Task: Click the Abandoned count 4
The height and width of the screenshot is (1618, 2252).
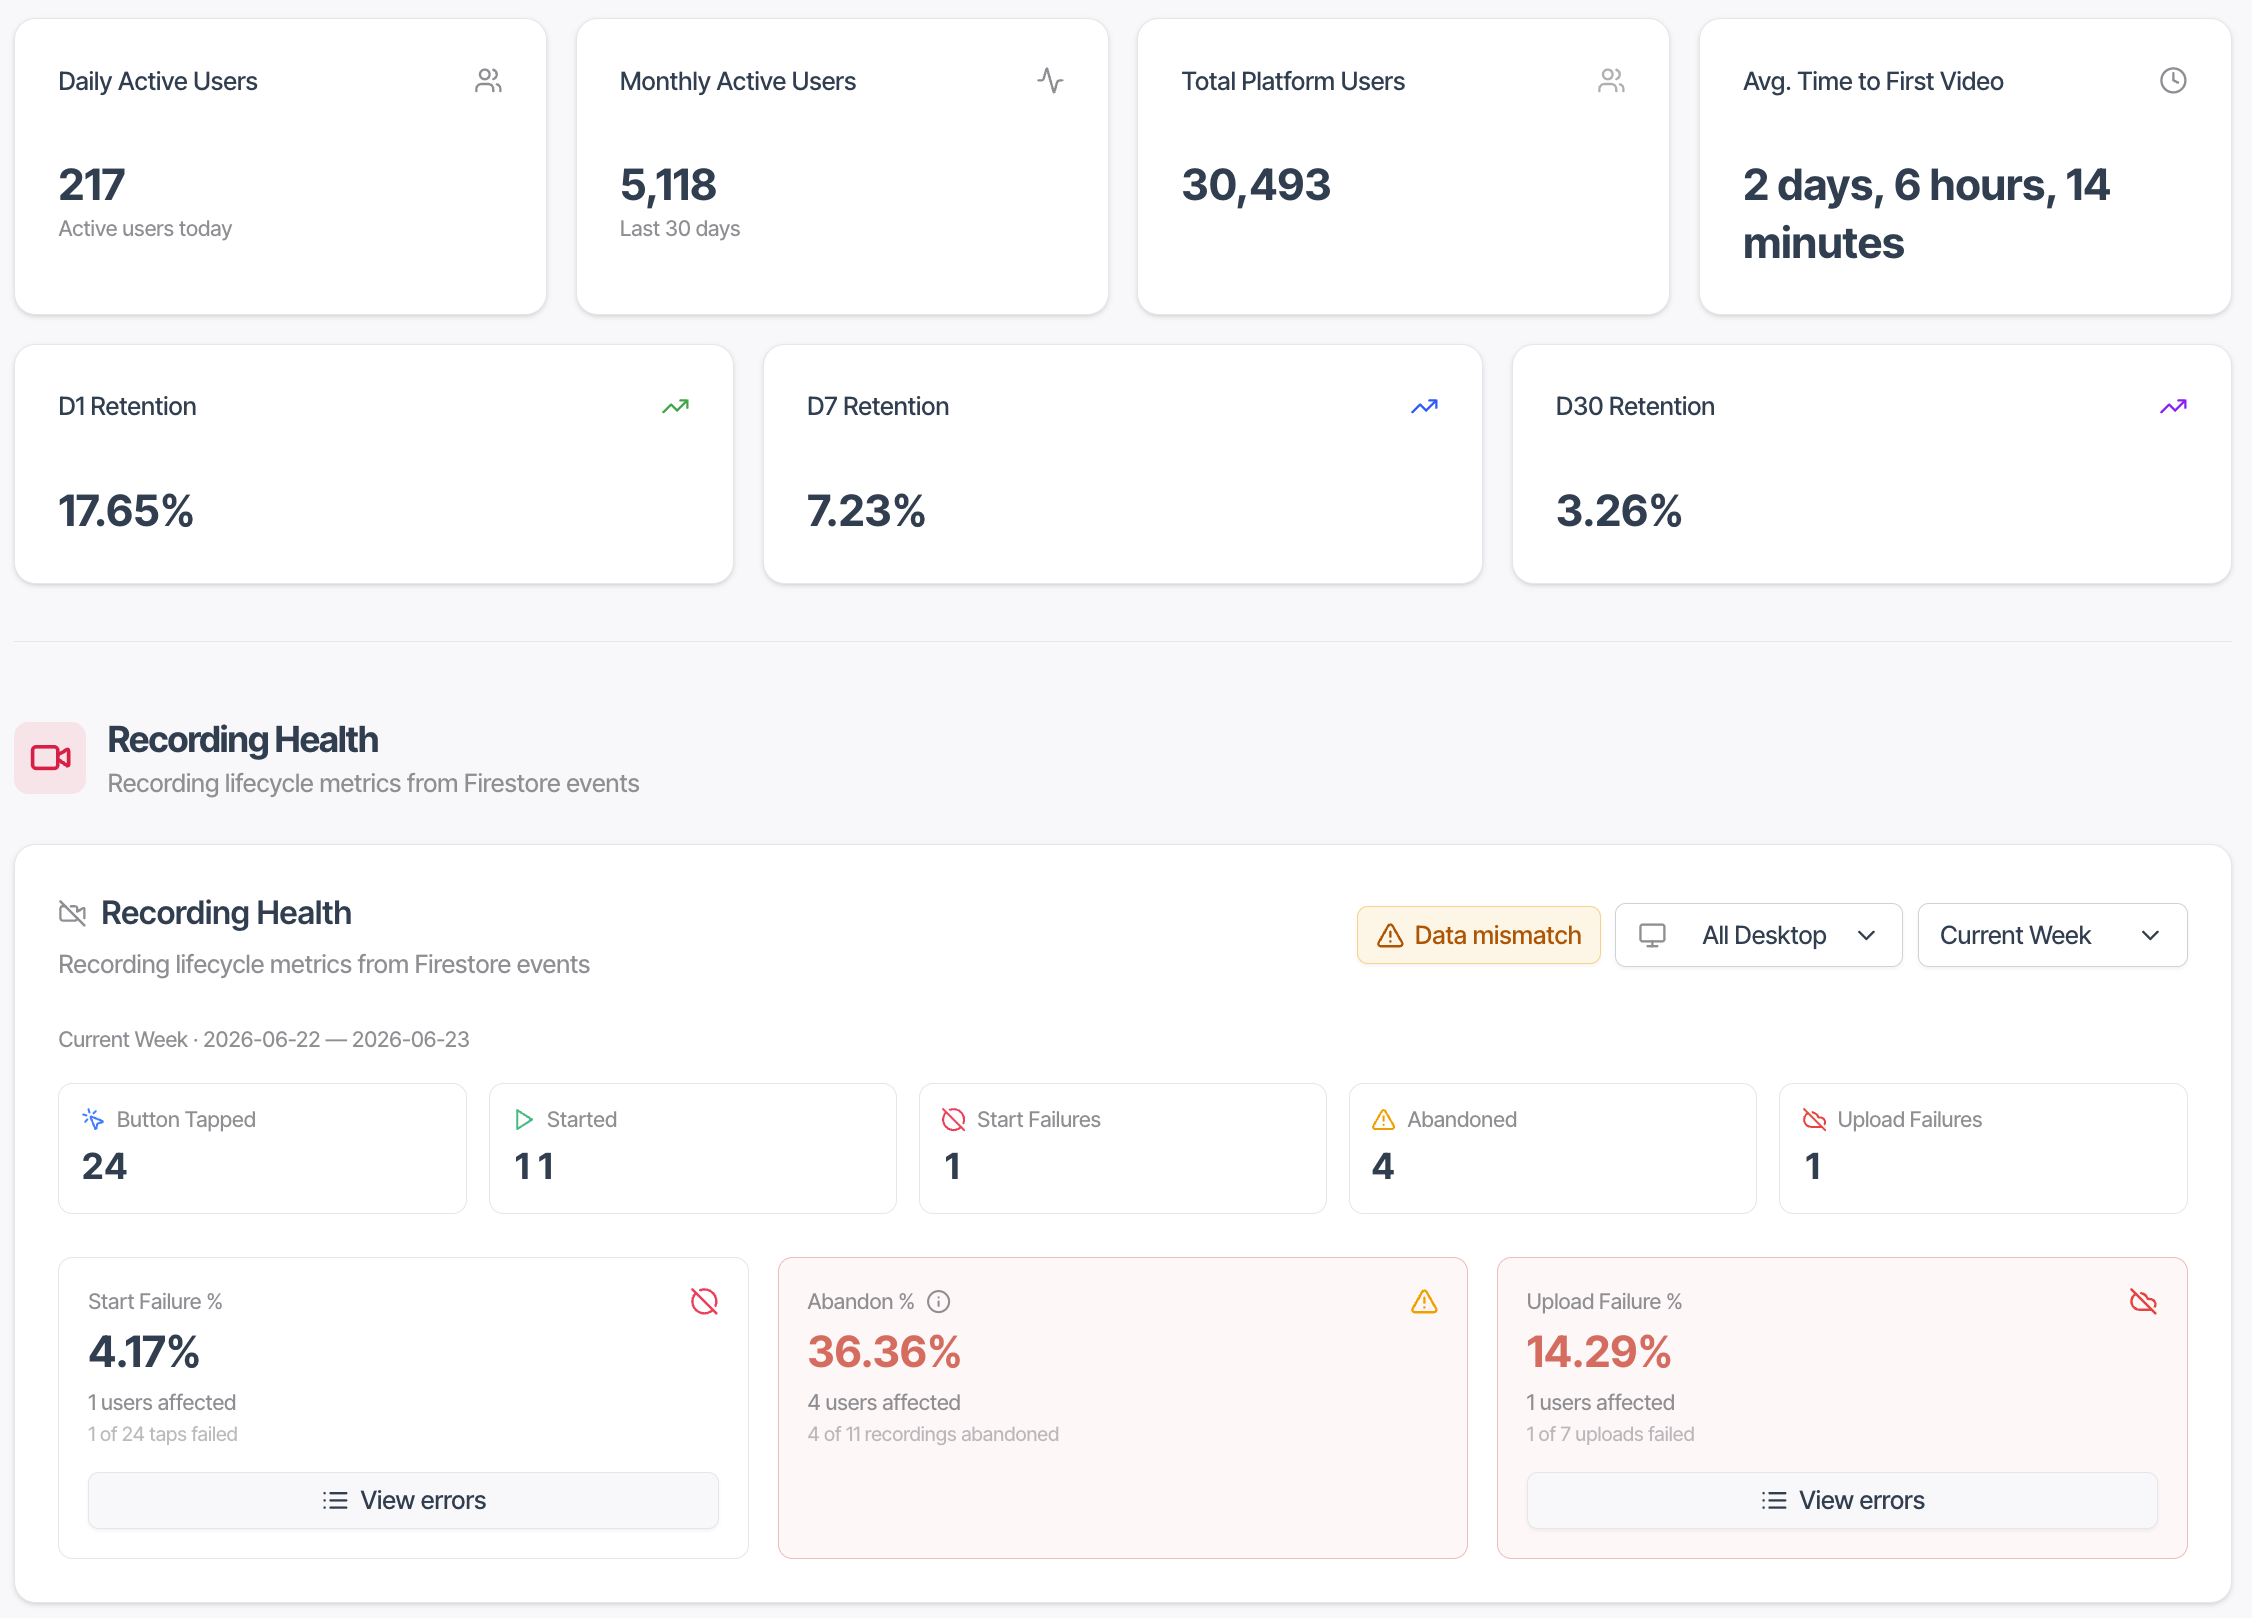Action: (1383, 1166)
